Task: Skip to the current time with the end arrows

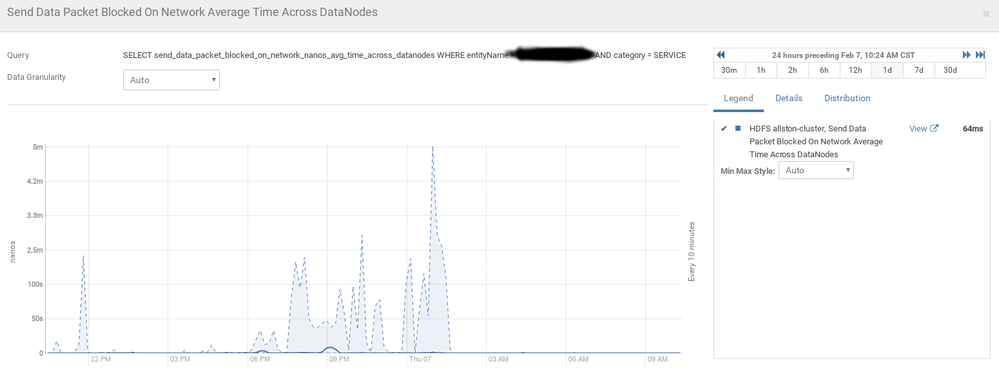Action: (x=981, y=55)
